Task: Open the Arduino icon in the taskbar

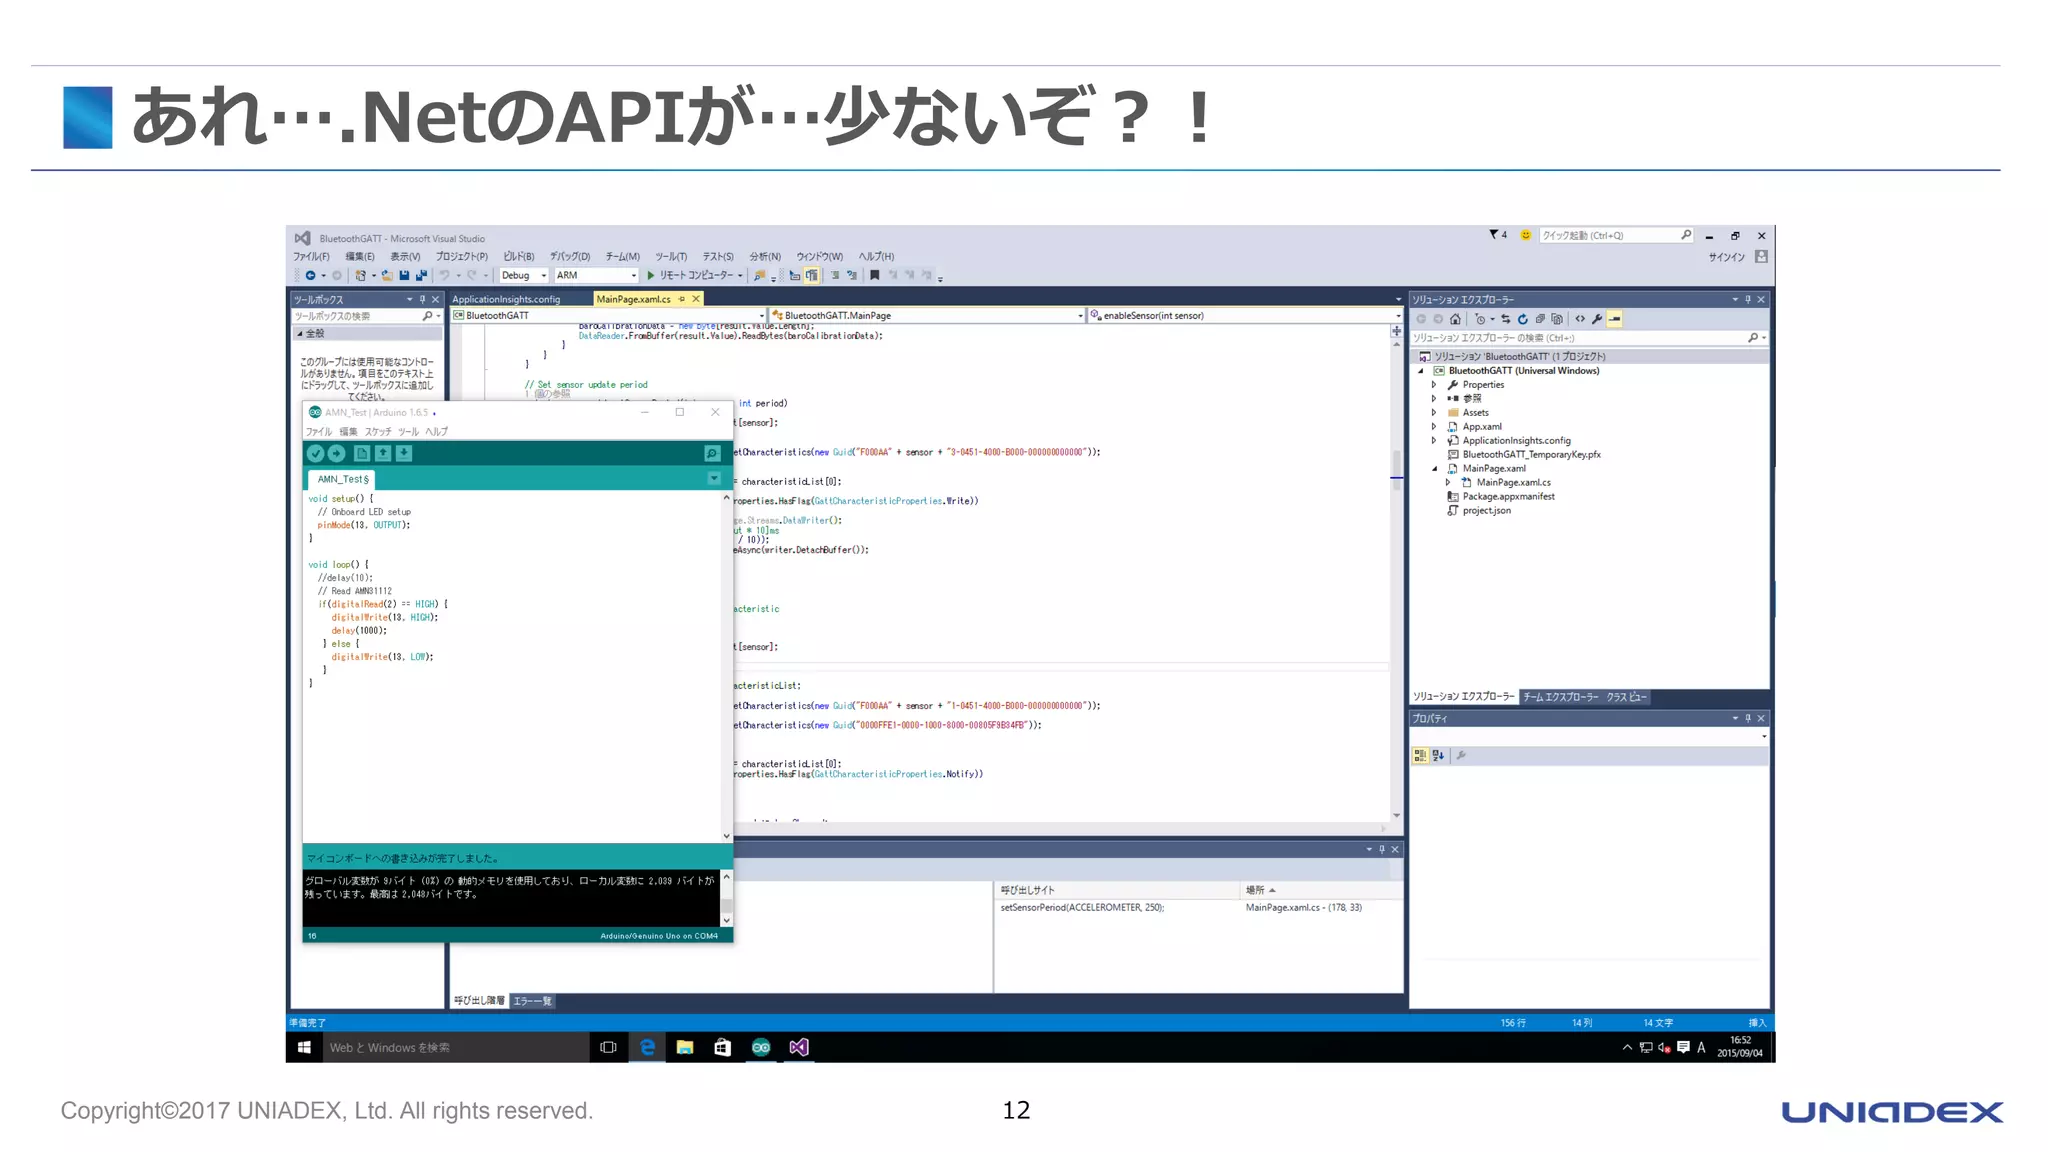Action: (x=761, y=1047)
